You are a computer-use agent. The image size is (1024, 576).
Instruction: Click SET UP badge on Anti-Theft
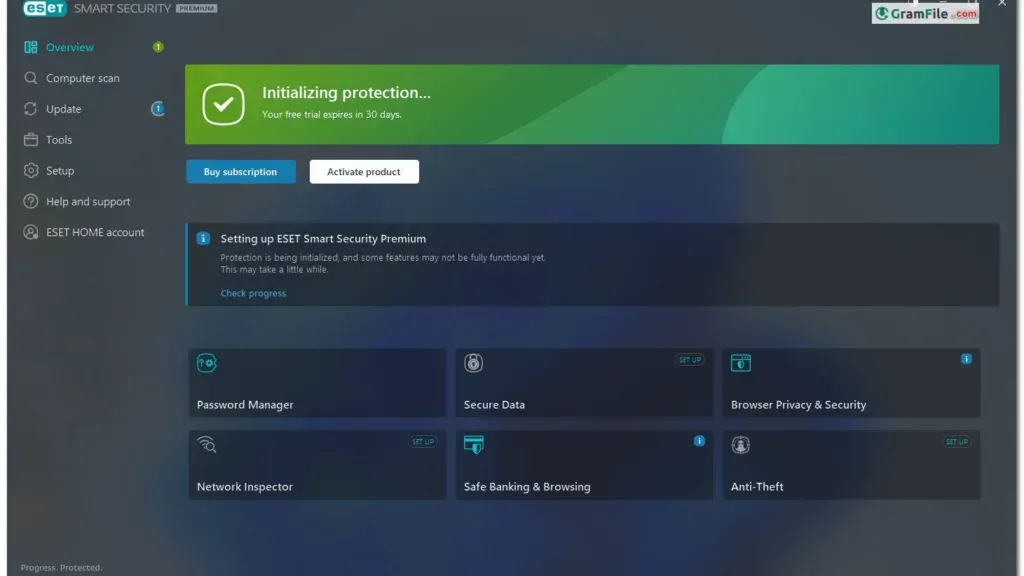(x=957, y=441)
